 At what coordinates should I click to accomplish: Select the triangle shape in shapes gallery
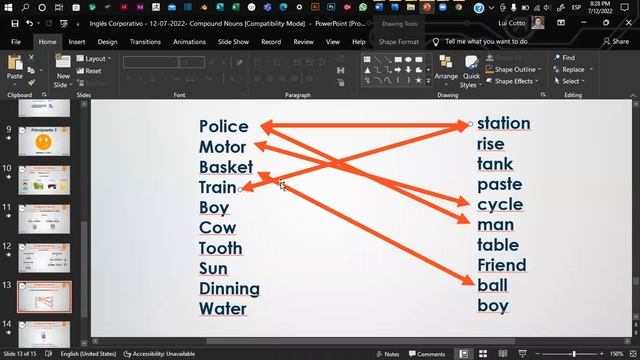click(367, 70)
